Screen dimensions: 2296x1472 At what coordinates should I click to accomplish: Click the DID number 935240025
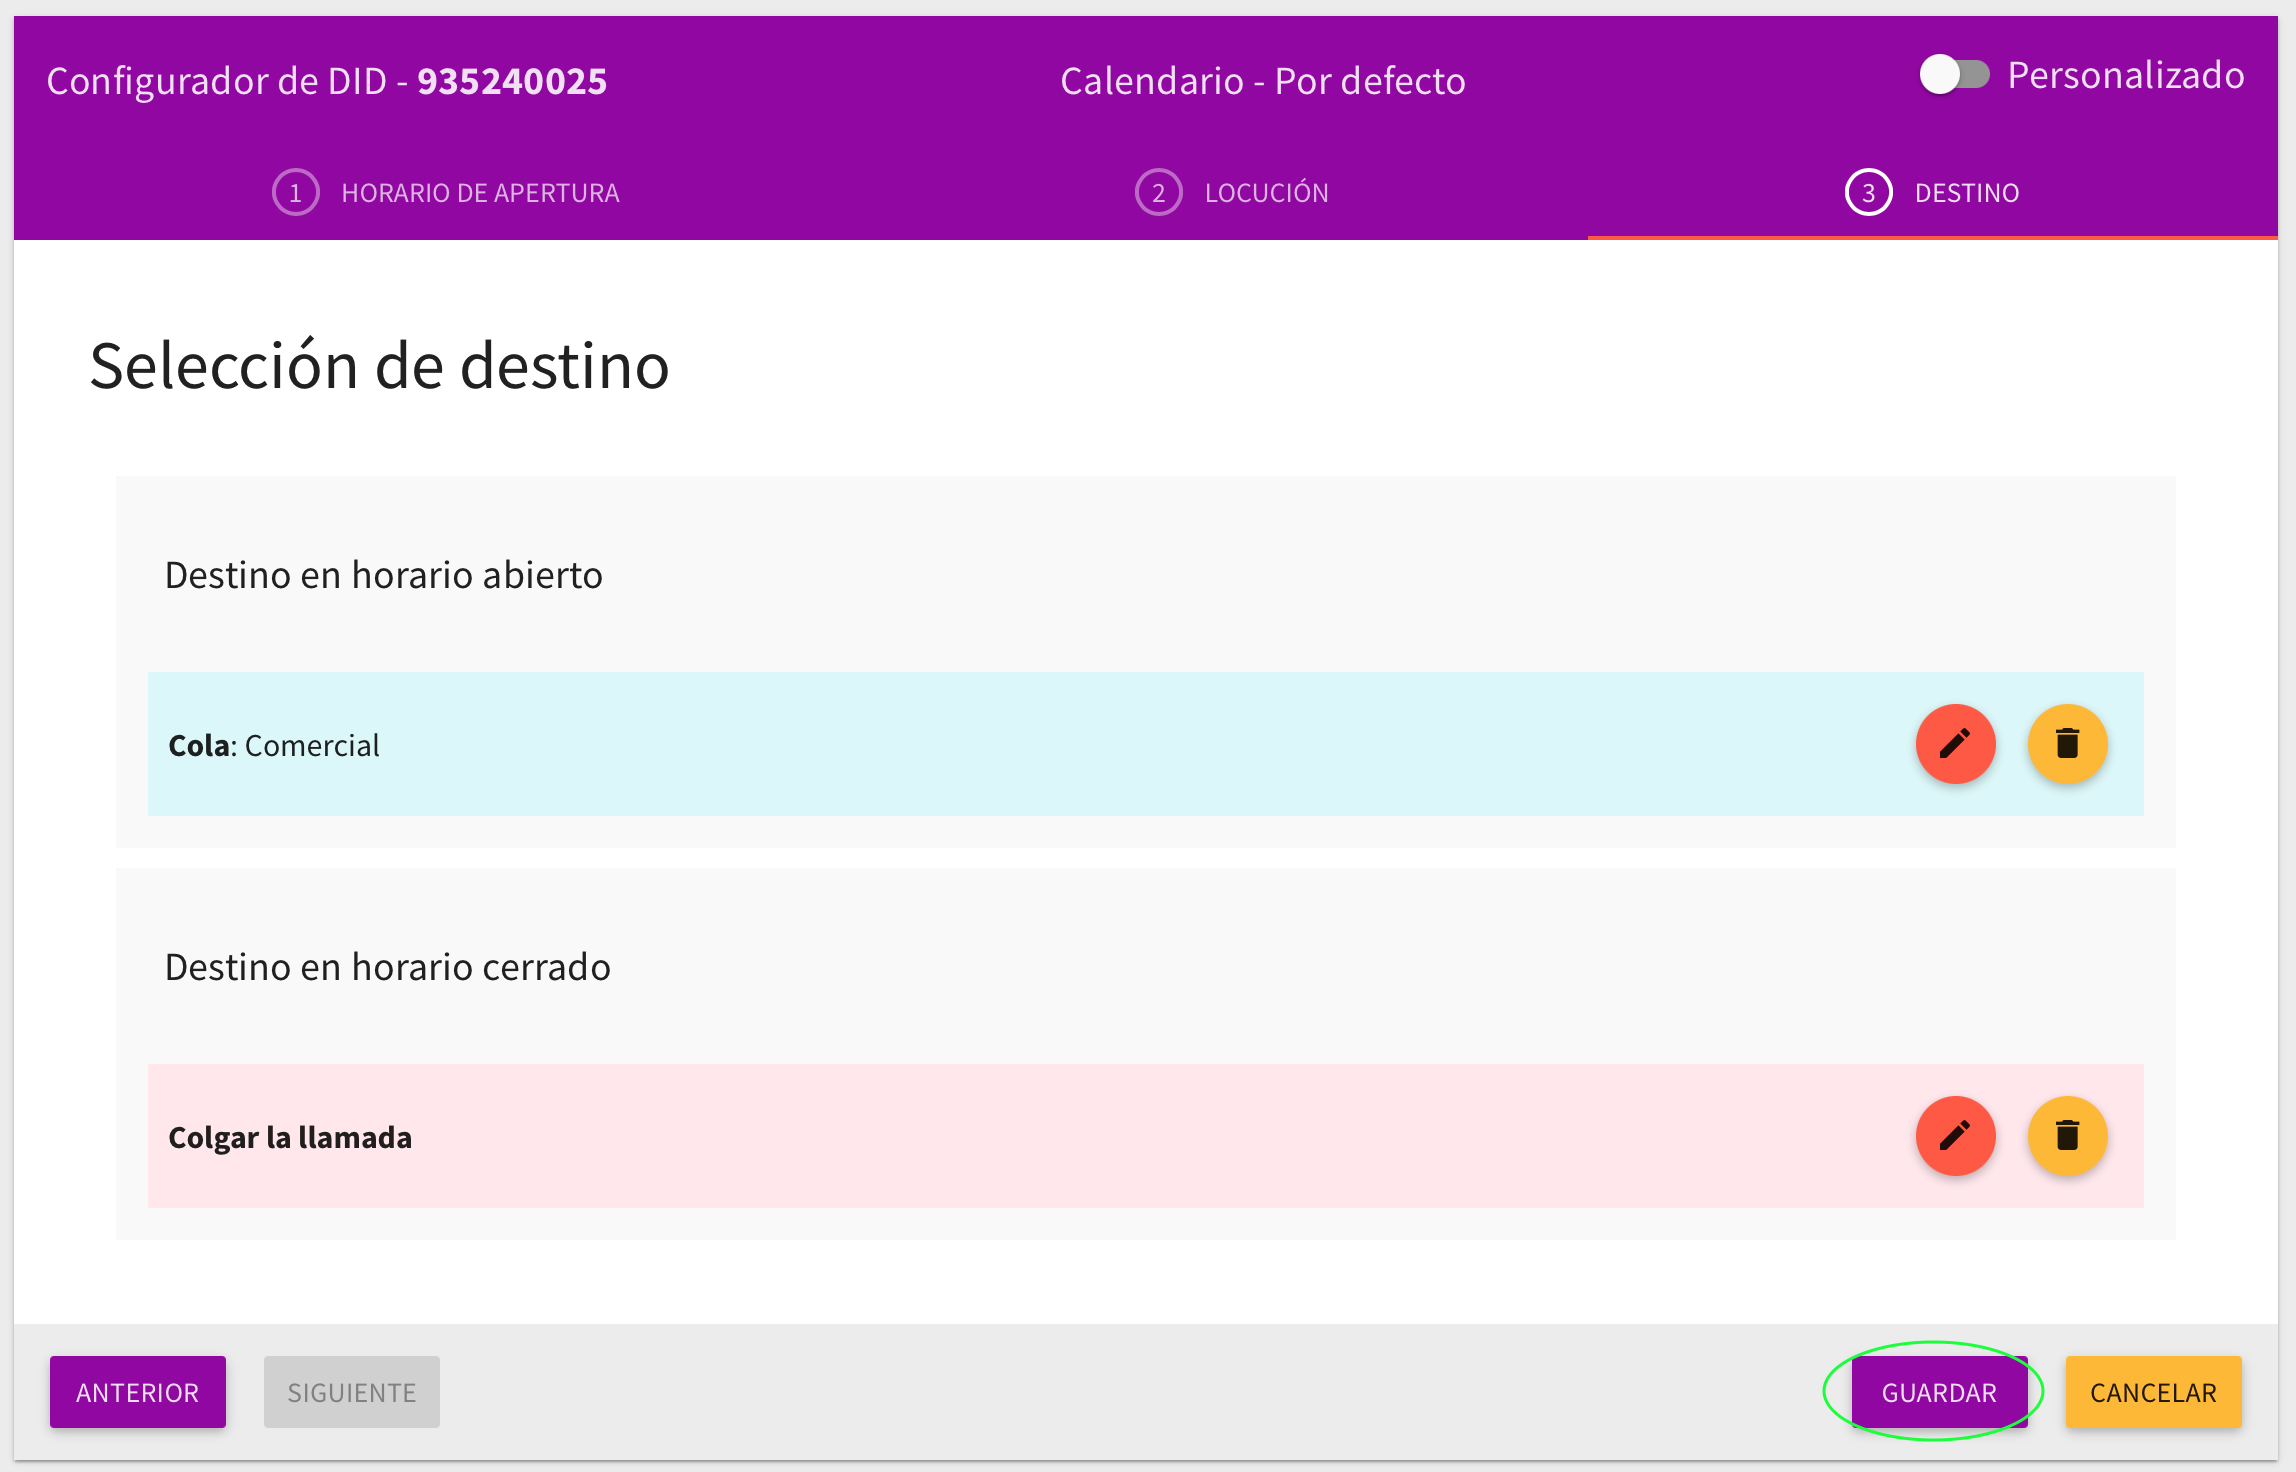coord(512,81)
